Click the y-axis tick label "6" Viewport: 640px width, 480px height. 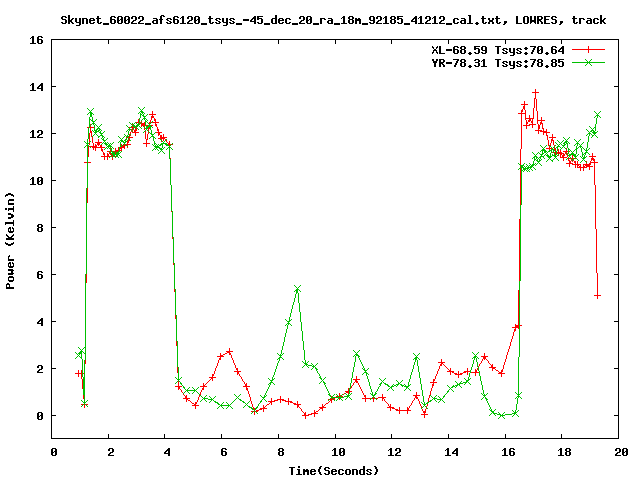click(40, 275)
